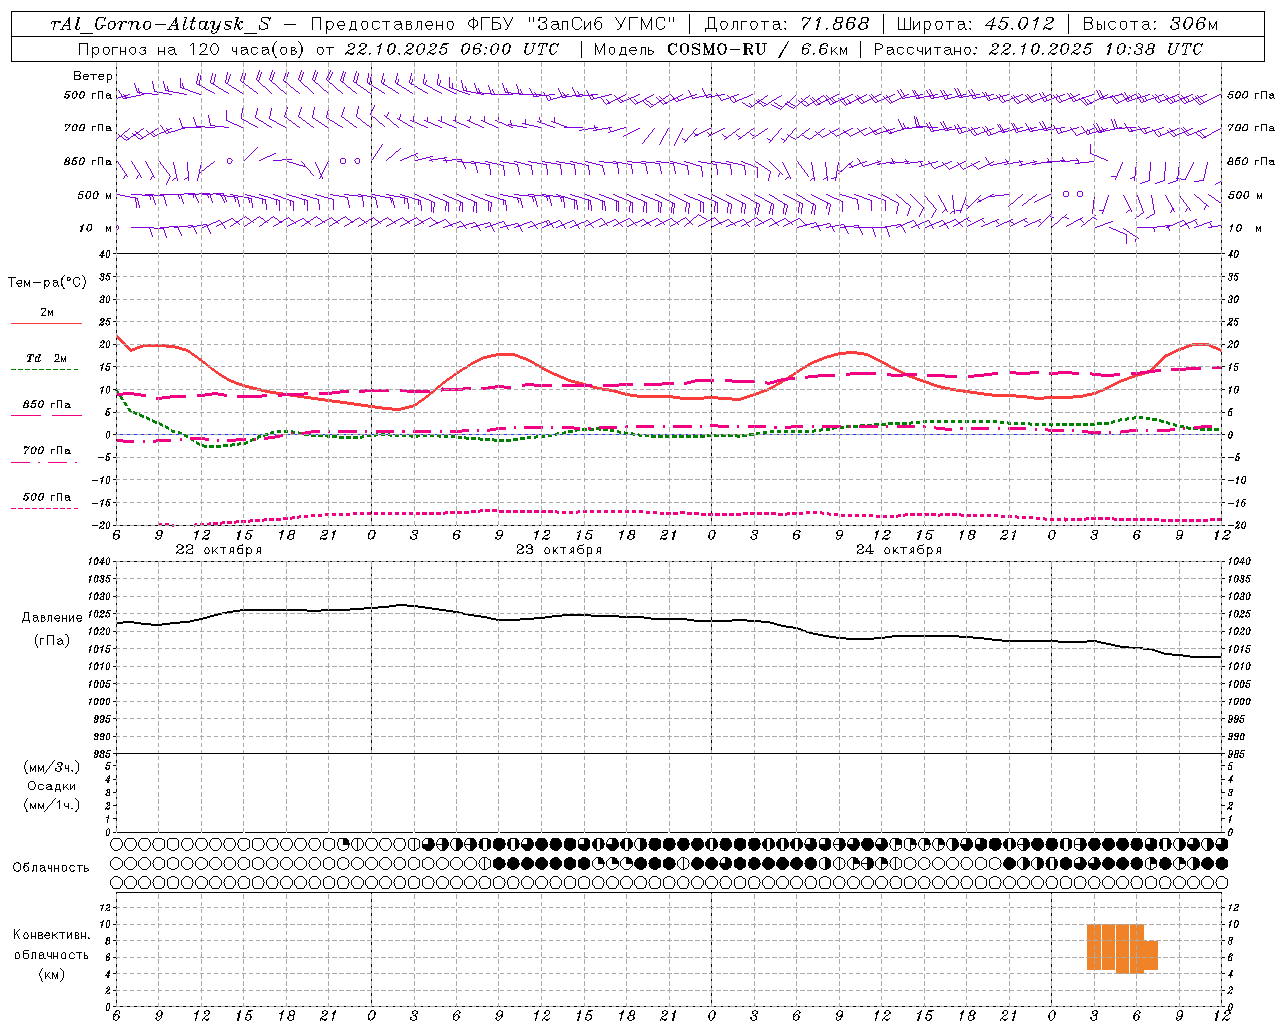Screen dimensions: 1280x1024
Task: Click the Облачность row label
Action: pos(51,868)
